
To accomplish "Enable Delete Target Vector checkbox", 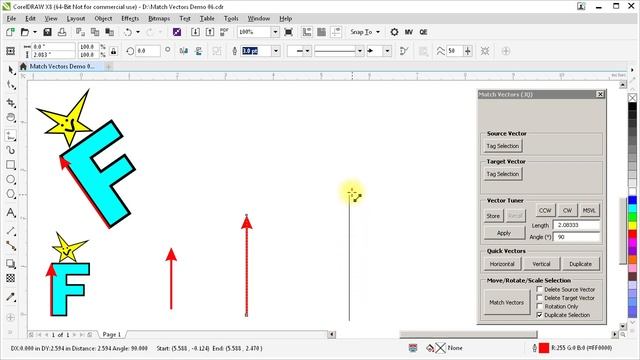I will [540, 298].
